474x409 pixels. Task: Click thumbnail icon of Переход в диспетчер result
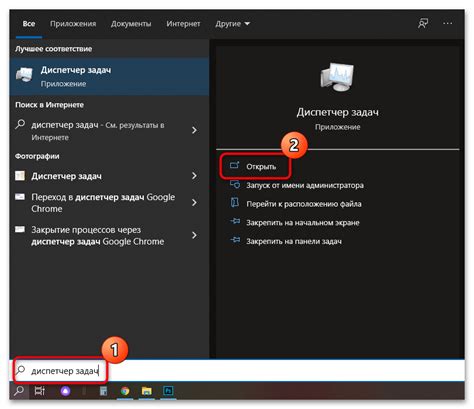(x=20, y=197)
